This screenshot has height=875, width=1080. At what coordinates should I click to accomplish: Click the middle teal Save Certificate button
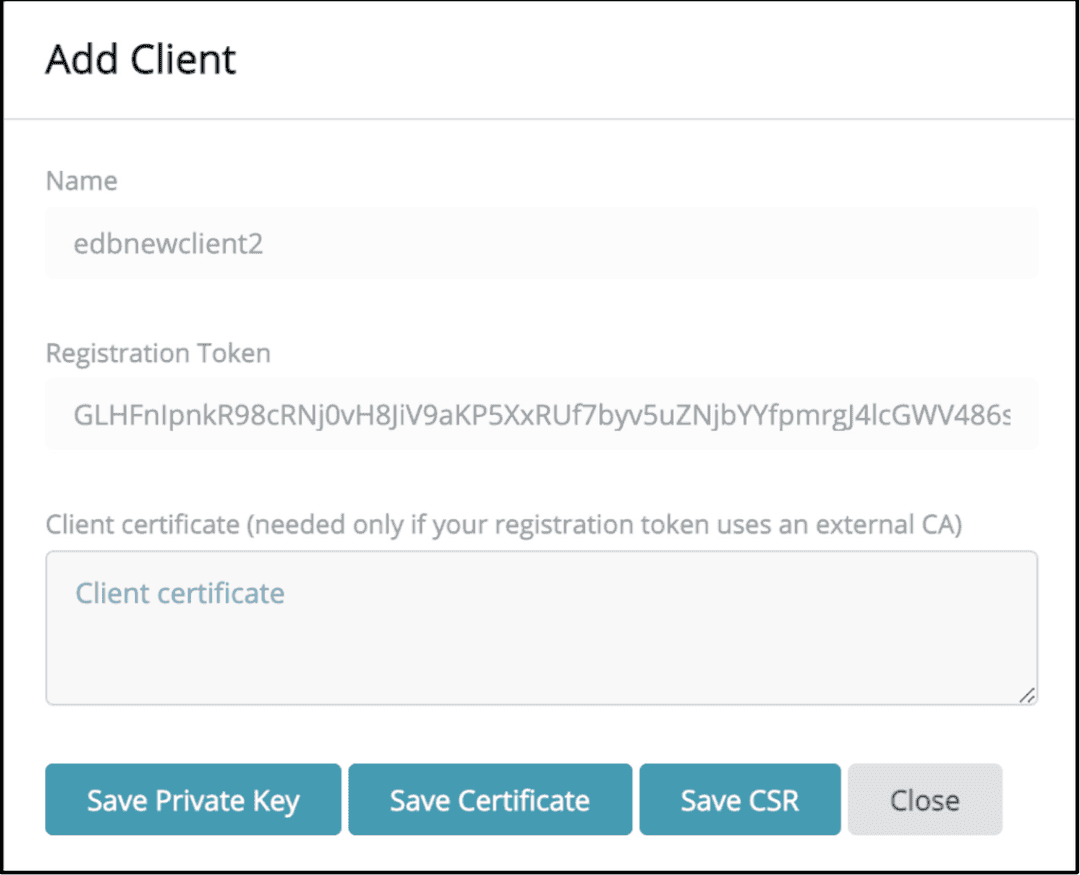[489, 799]
